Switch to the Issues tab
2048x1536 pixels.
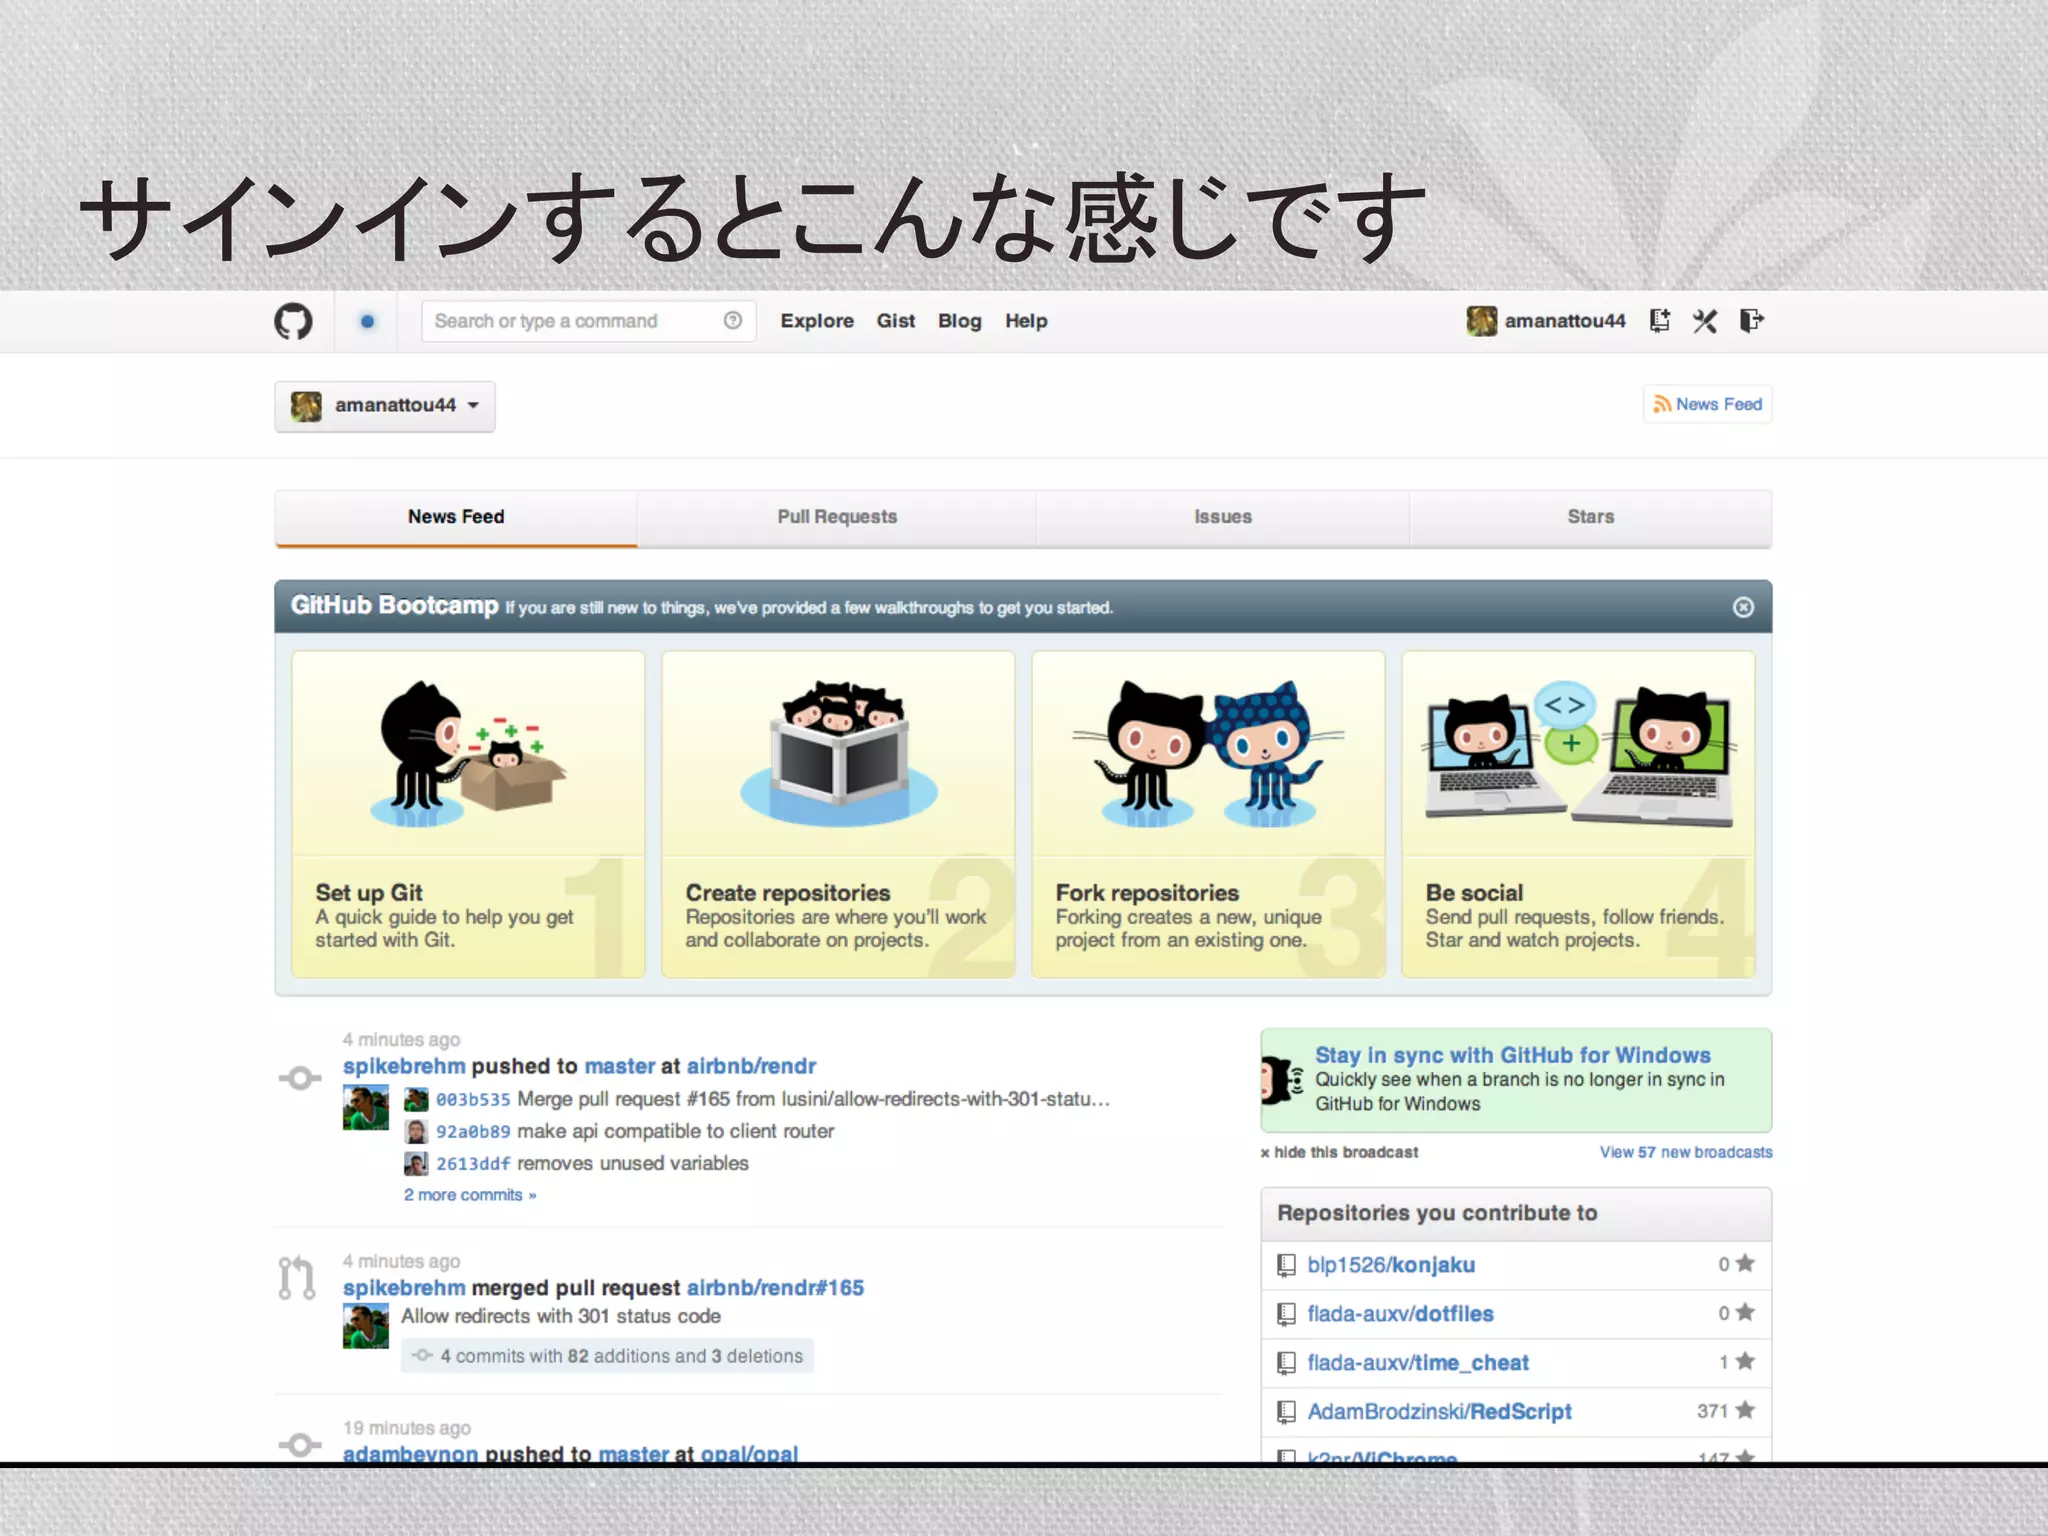1223,518
